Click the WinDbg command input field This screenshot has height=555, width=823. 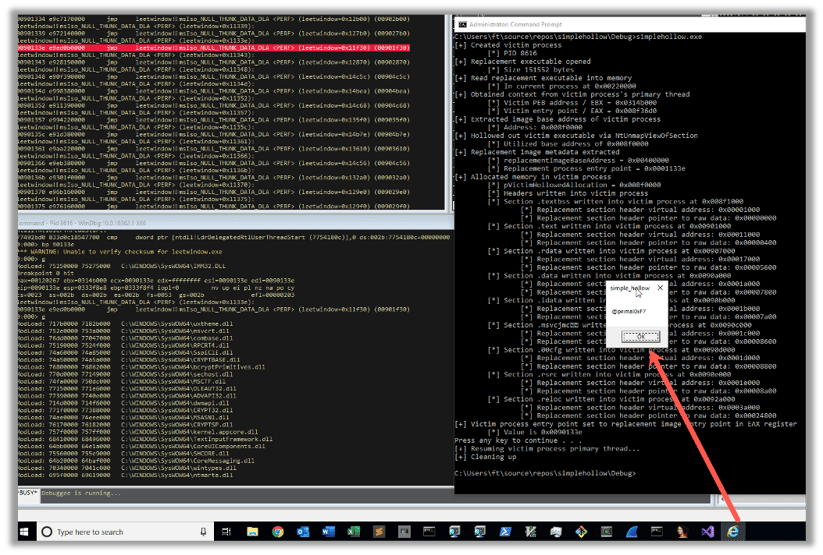[x=375, y=494]
